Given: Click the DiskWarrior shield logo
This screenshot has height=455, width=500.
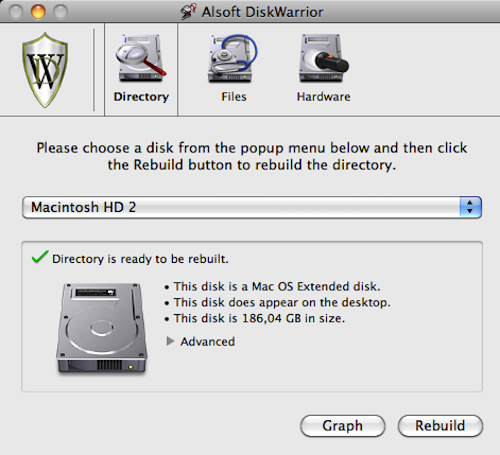Looking at the screenshot, I should click(x=45, y=70).
